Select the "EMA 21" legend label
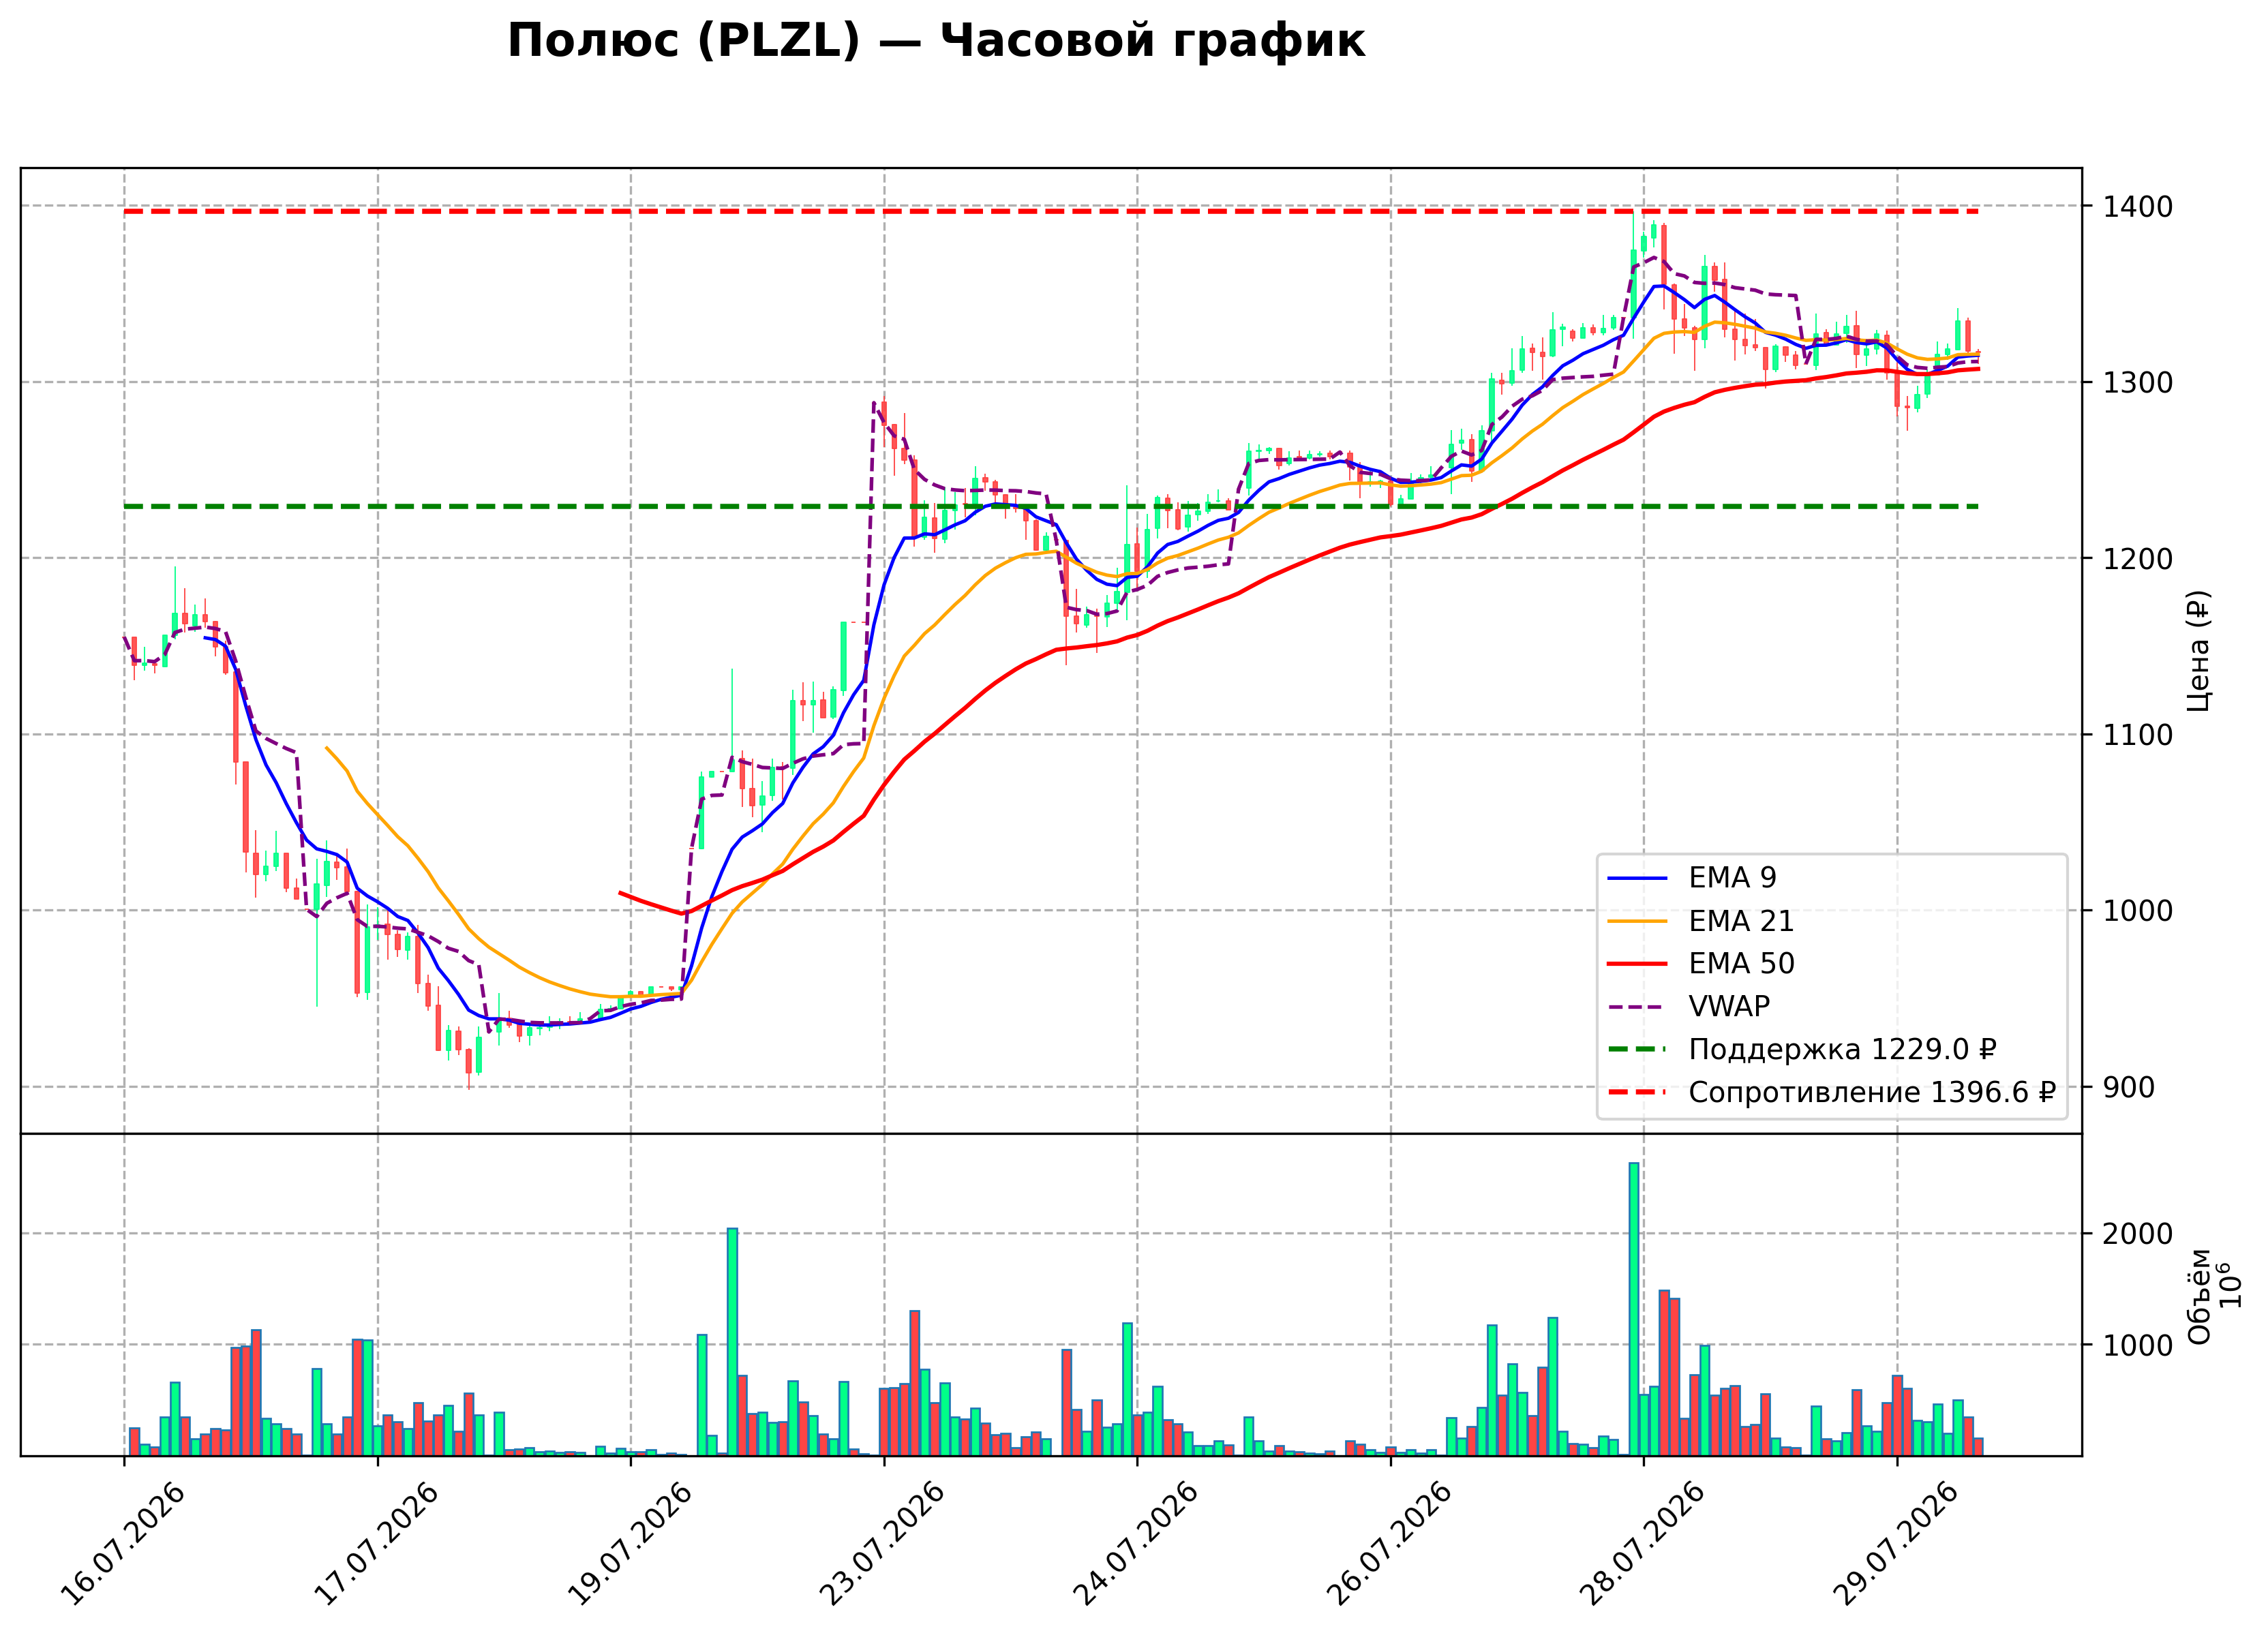The image size is (2268, 1631). [1741, 921]
